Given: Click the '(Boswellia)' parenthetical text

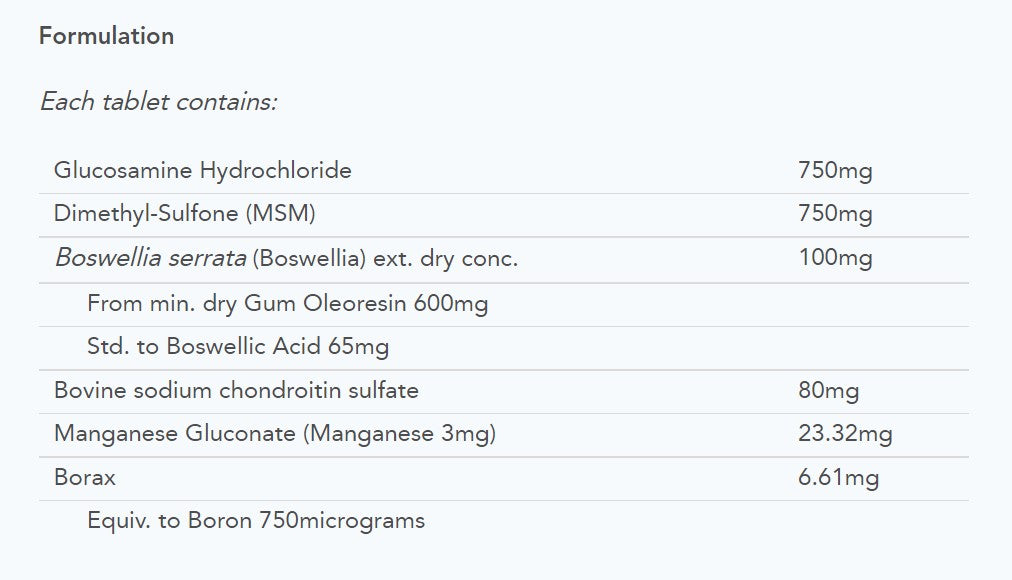Looking at the screenshot, I should pyautogui.click(x=309, y=258).
